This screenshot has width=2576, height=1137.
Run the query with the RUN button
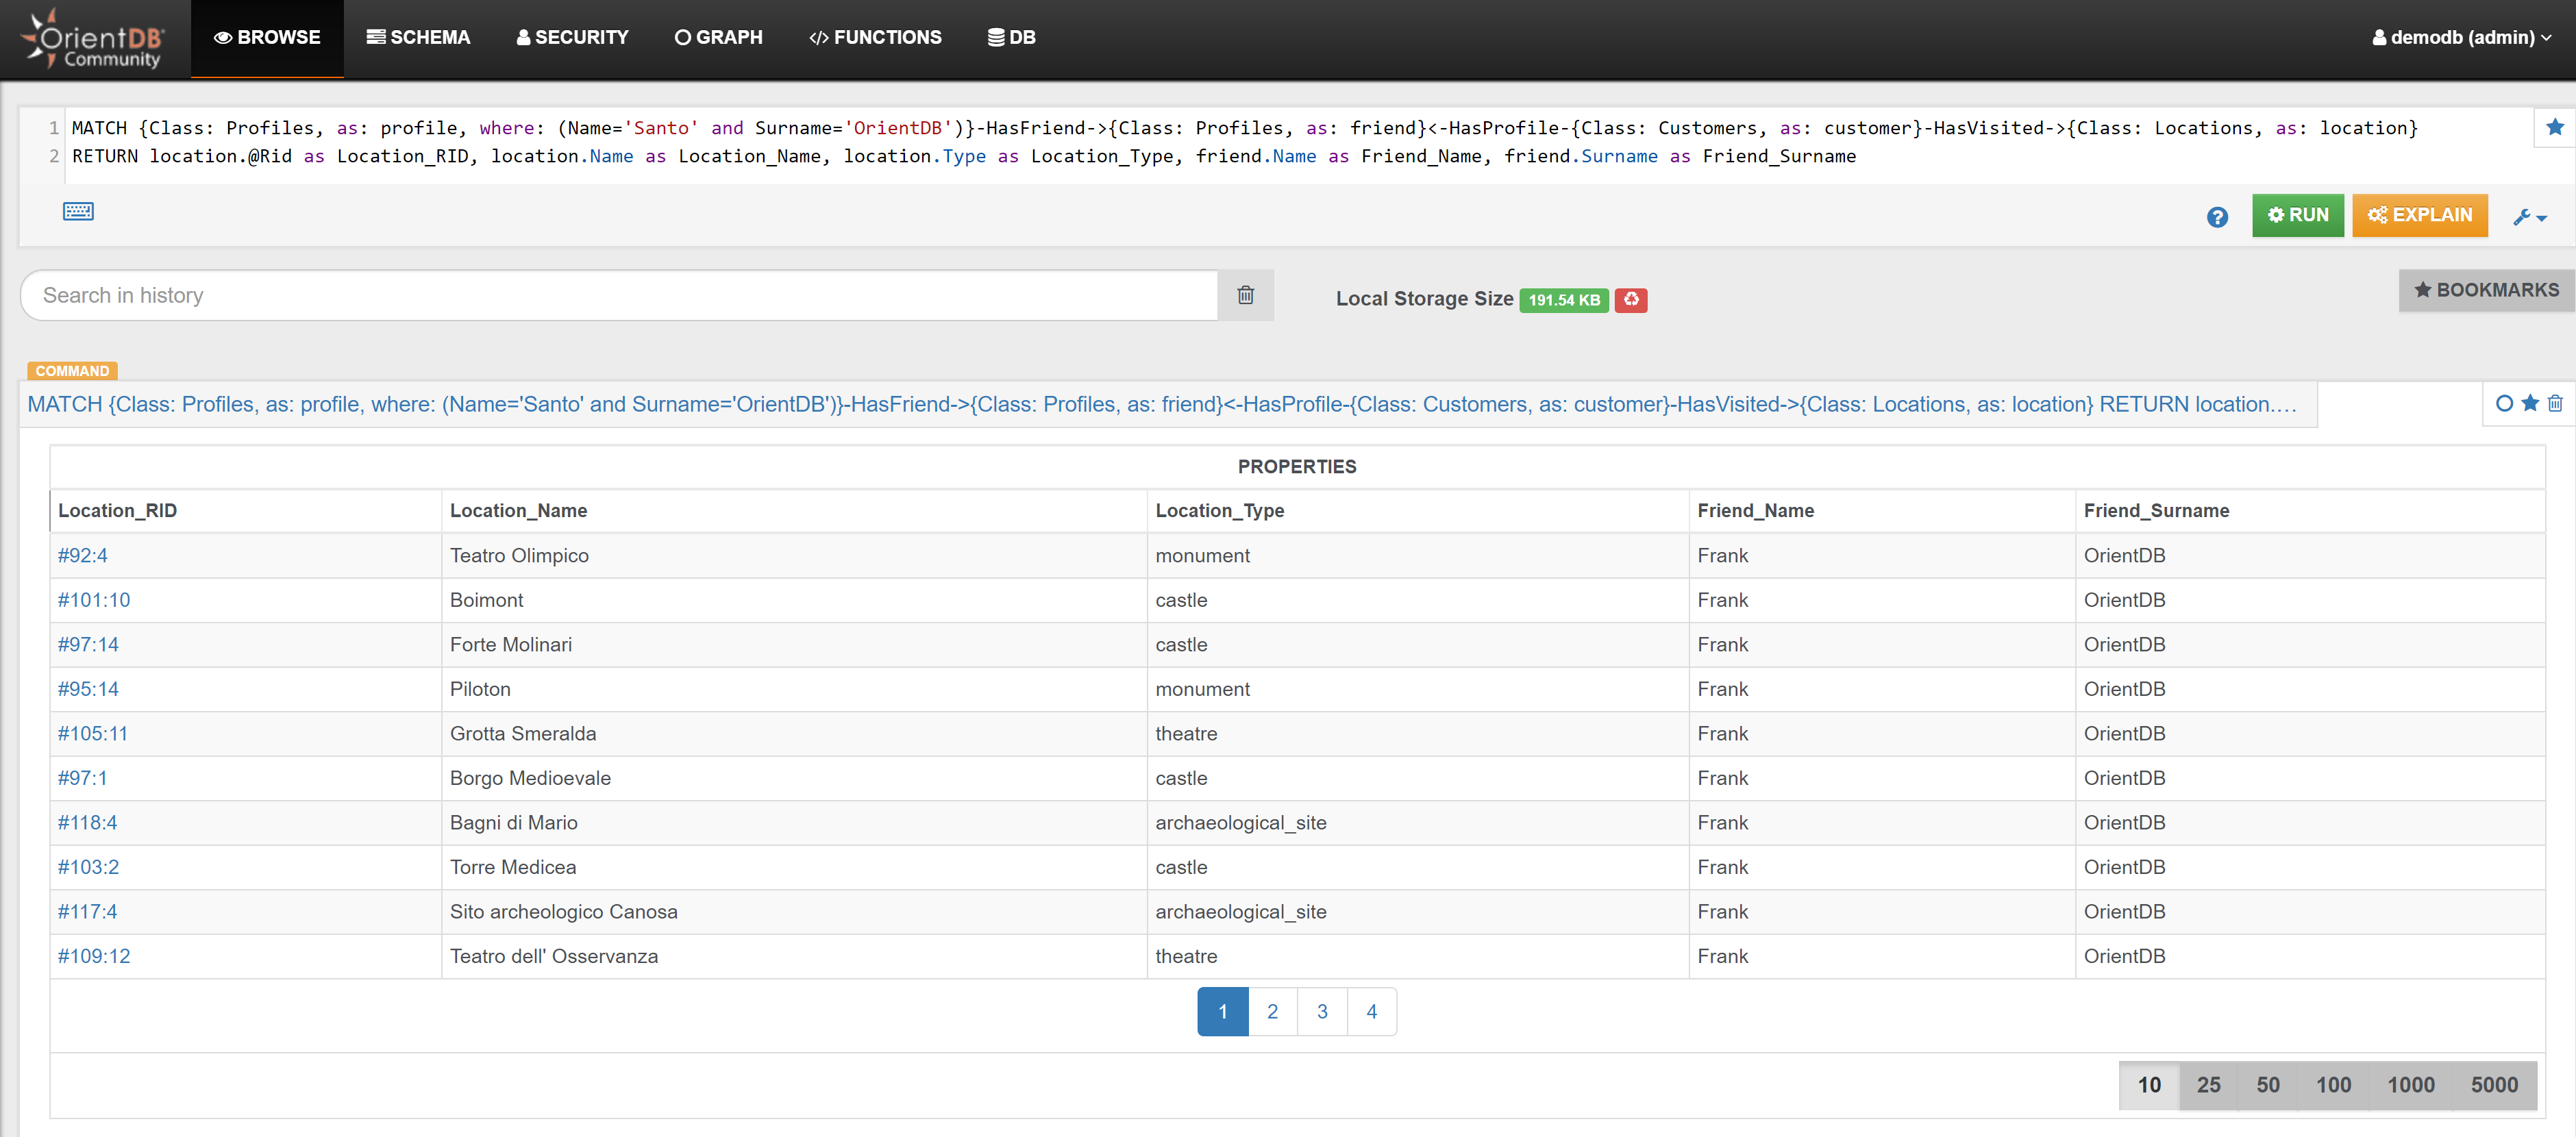[2297, 215]
